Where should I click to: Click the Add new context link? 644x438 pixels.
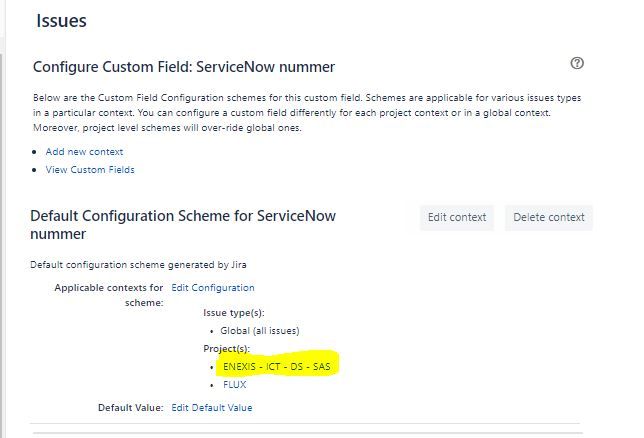84,152
